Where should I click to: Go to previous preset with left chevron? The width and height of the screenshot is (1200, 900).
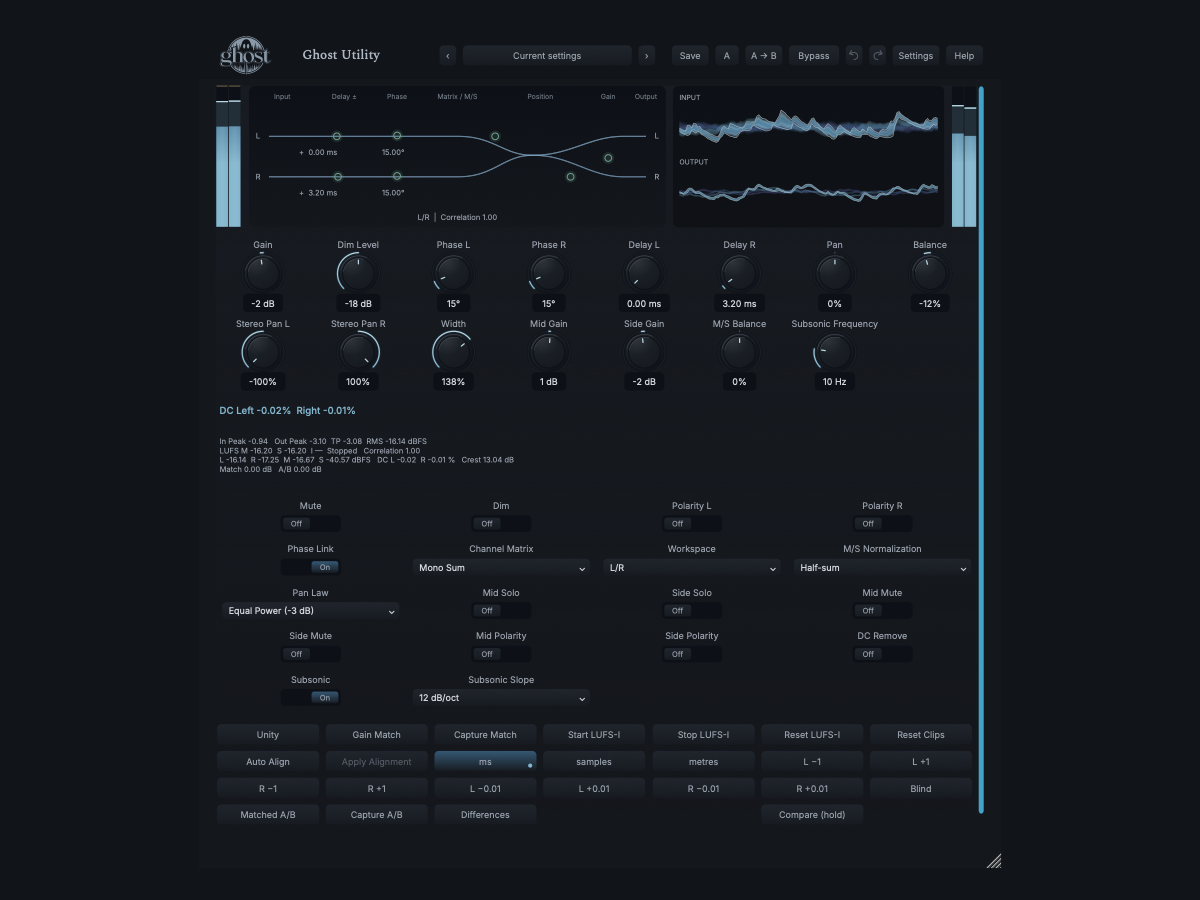(x=447, y=56)
